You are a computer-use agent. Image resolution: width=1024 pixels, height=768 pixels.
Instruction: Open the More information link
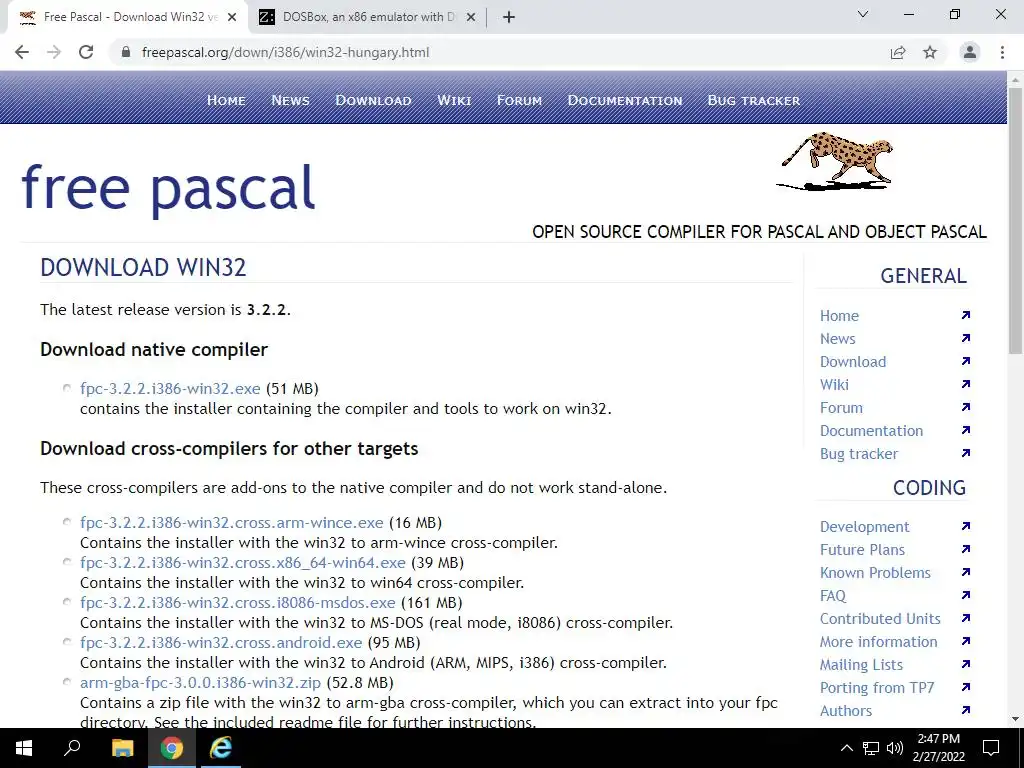click(x=878, y=642)
